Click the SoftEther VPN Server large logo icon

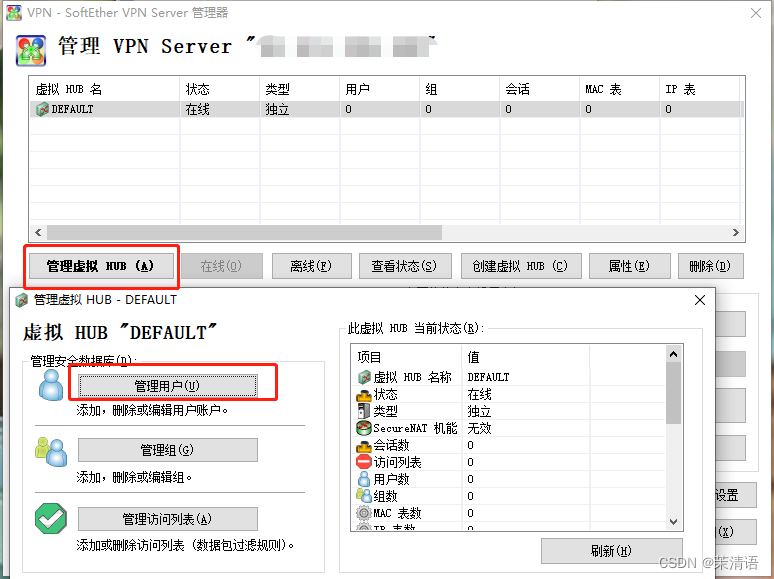pyautogui.click(x=31, y=51)
